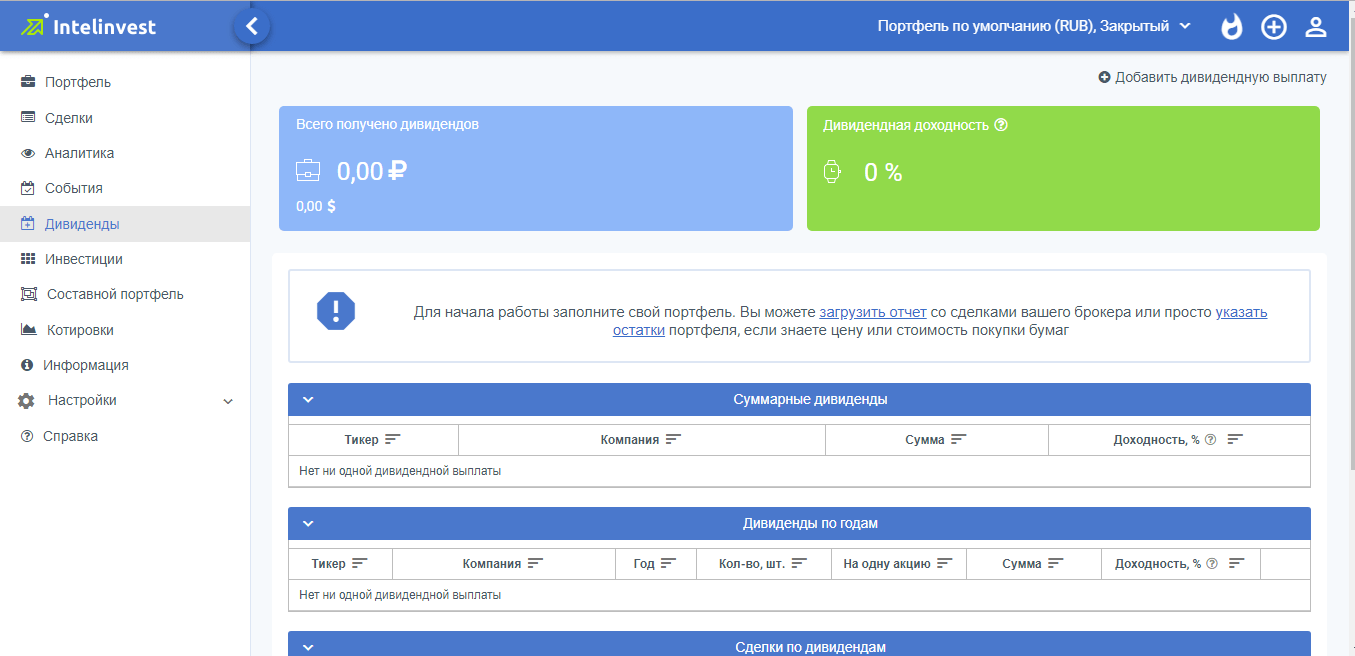Image resolution: width=1355 pixels, height=656 pixels.
Task: Collapse the Суммарные дивиденды panel
Action: (308, 400)
